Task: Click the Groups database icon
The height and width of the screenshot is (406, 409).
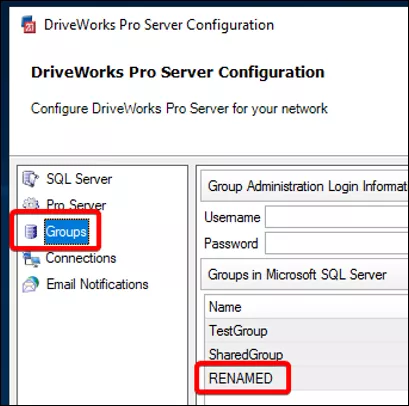Action: (31, 232)
